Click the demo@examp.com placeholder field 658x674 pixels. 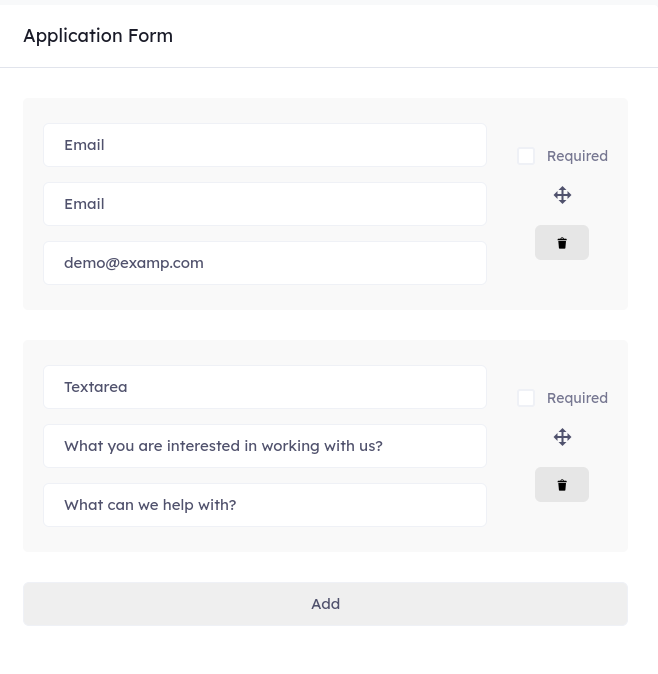pyautogui.click(x=265, y=263)
